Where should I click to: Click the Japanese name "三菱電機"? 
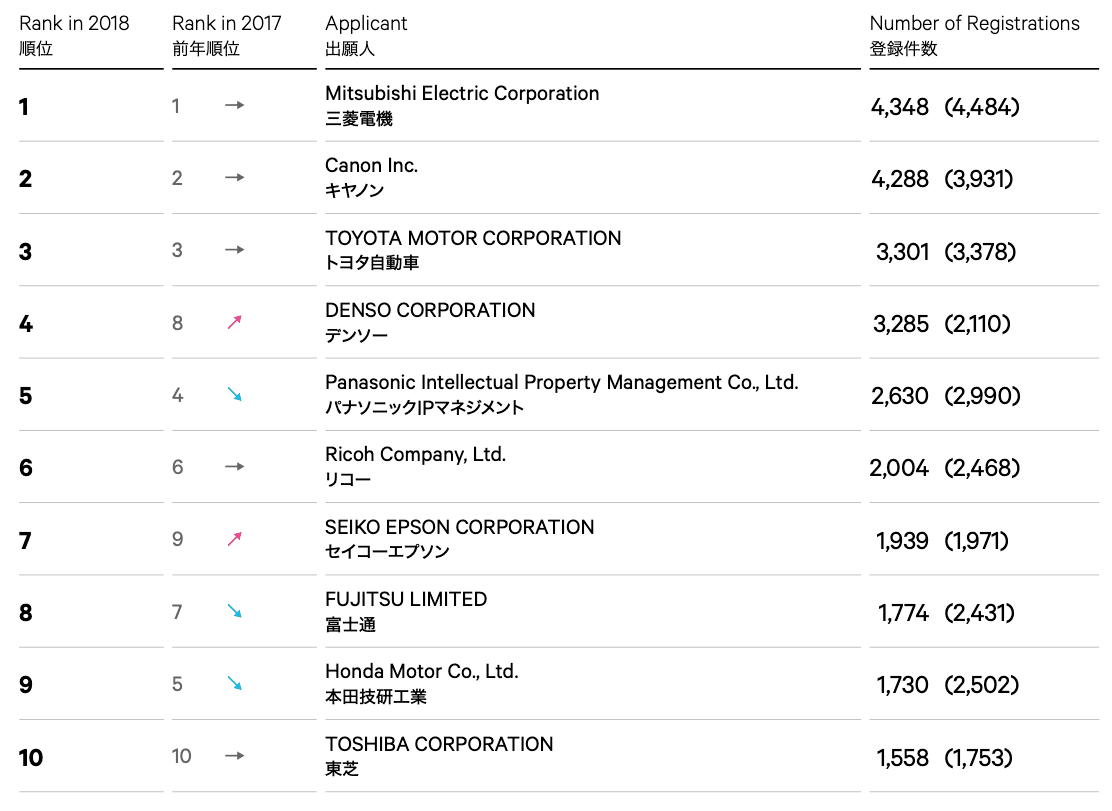pos(359,119)
